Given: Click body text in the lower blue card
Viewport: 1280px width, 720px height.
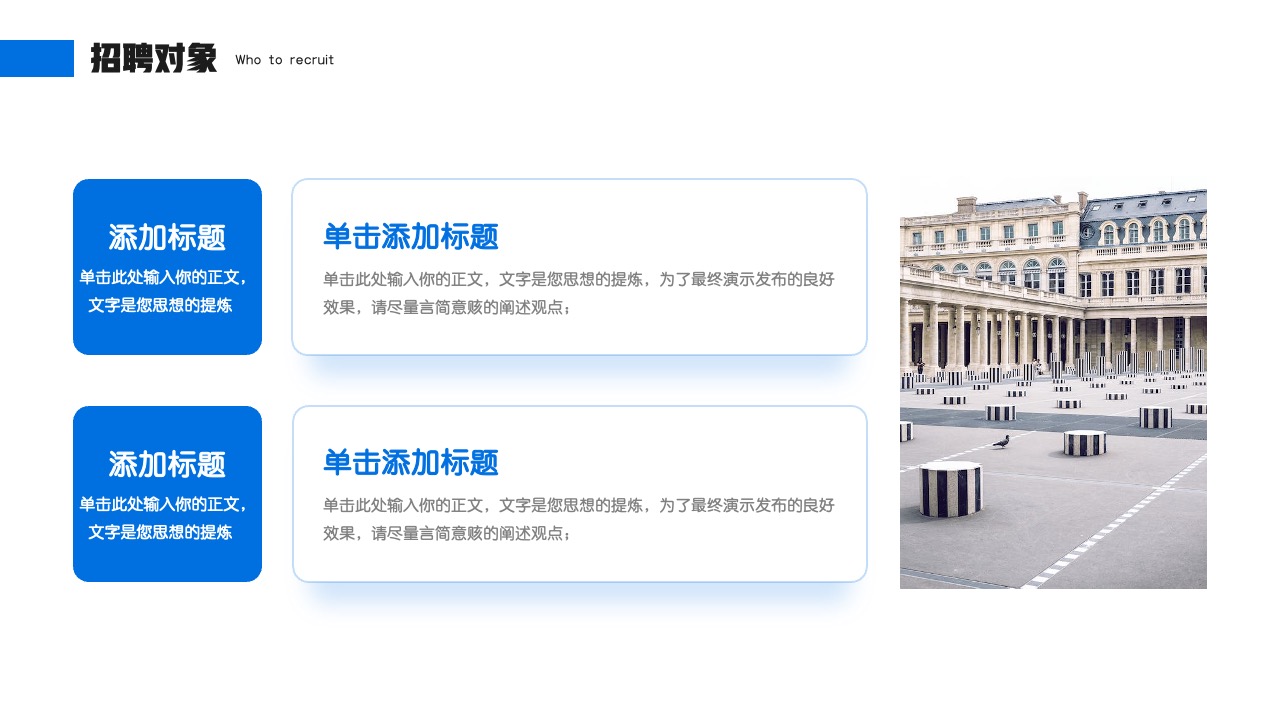Looking at the screenshot, I should 165,518.
